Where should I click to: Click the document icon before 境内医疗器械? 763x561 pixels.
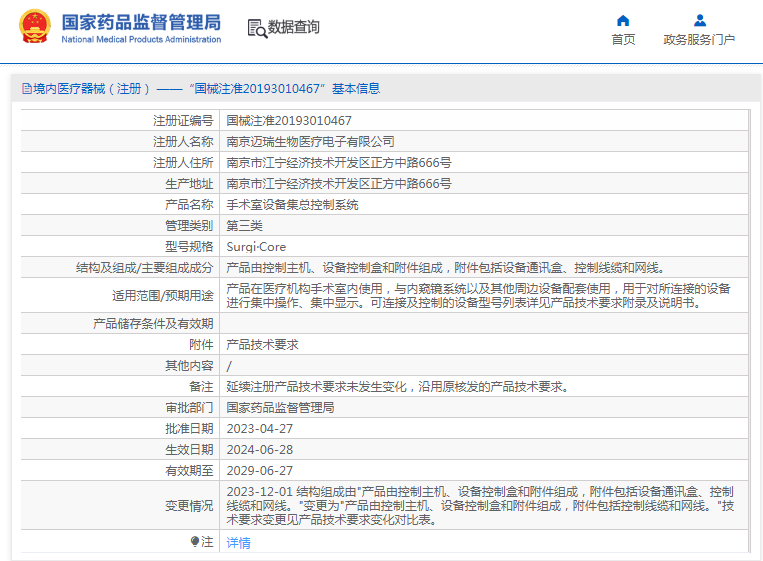[x=27, y=89]
